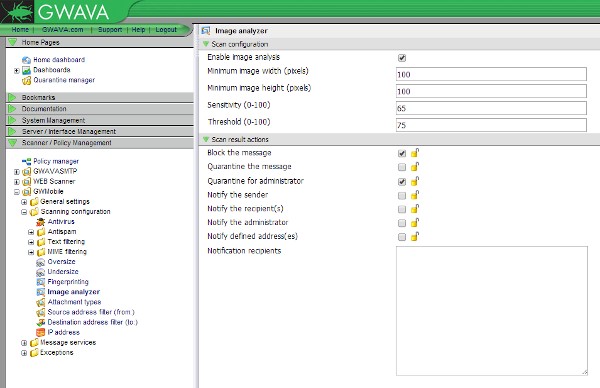Image resolution: width=600 pixels, height=388 pixels.
Task: Open Quarantine manager icon
Action: [x=26, y=80]
